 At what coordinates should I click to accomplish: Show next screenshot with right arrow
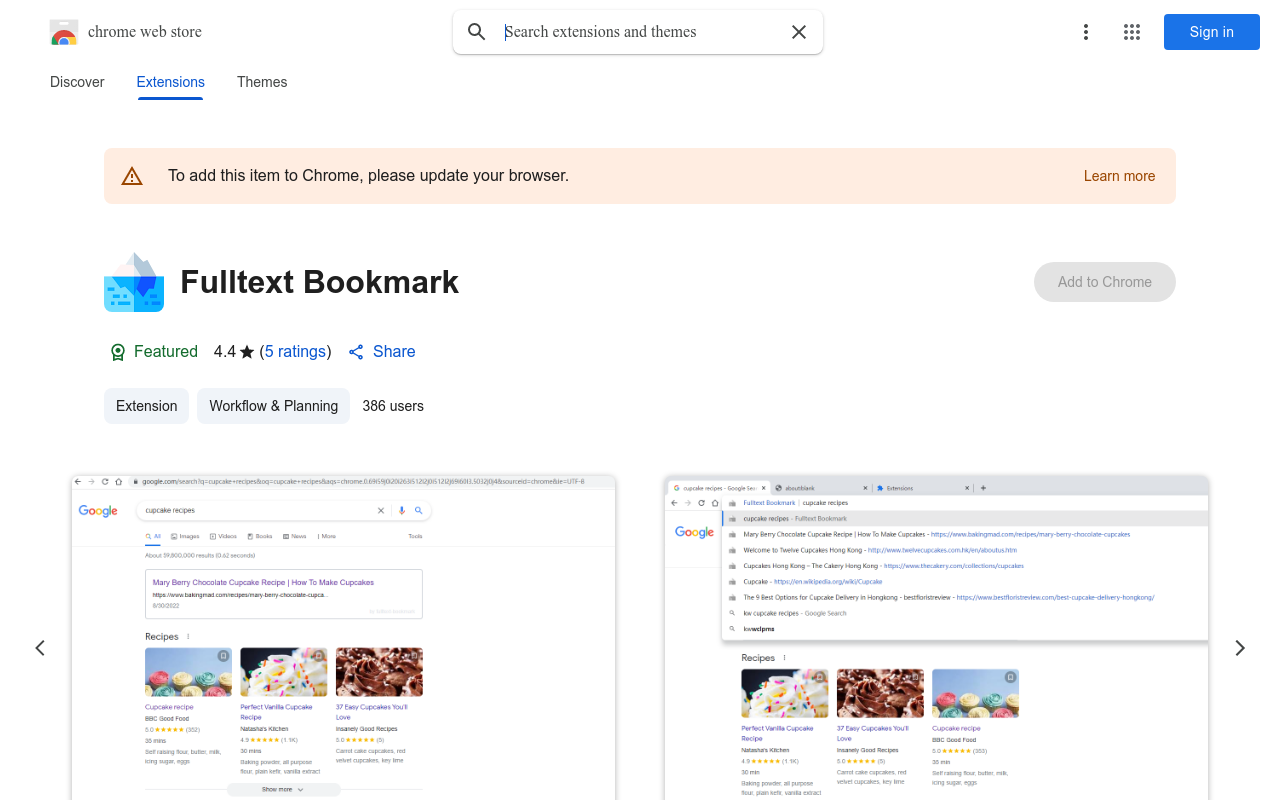coord(1240,648)
